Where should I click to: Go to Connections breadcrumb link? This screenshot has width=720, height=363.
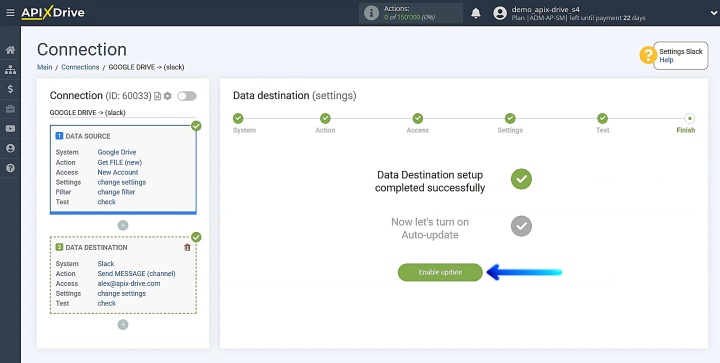pyautogui.click(x=80, y=67)
